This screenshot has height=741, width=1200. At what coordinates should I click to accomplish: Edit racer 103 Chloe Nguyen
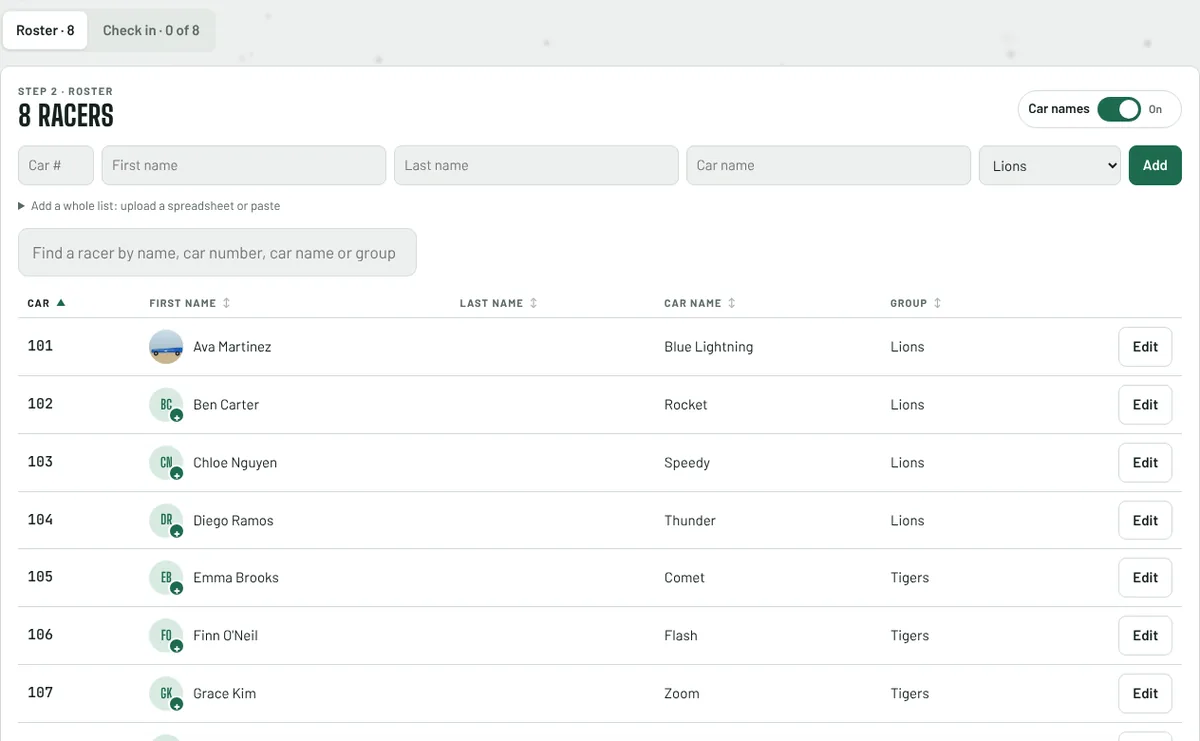(1145, 463)
